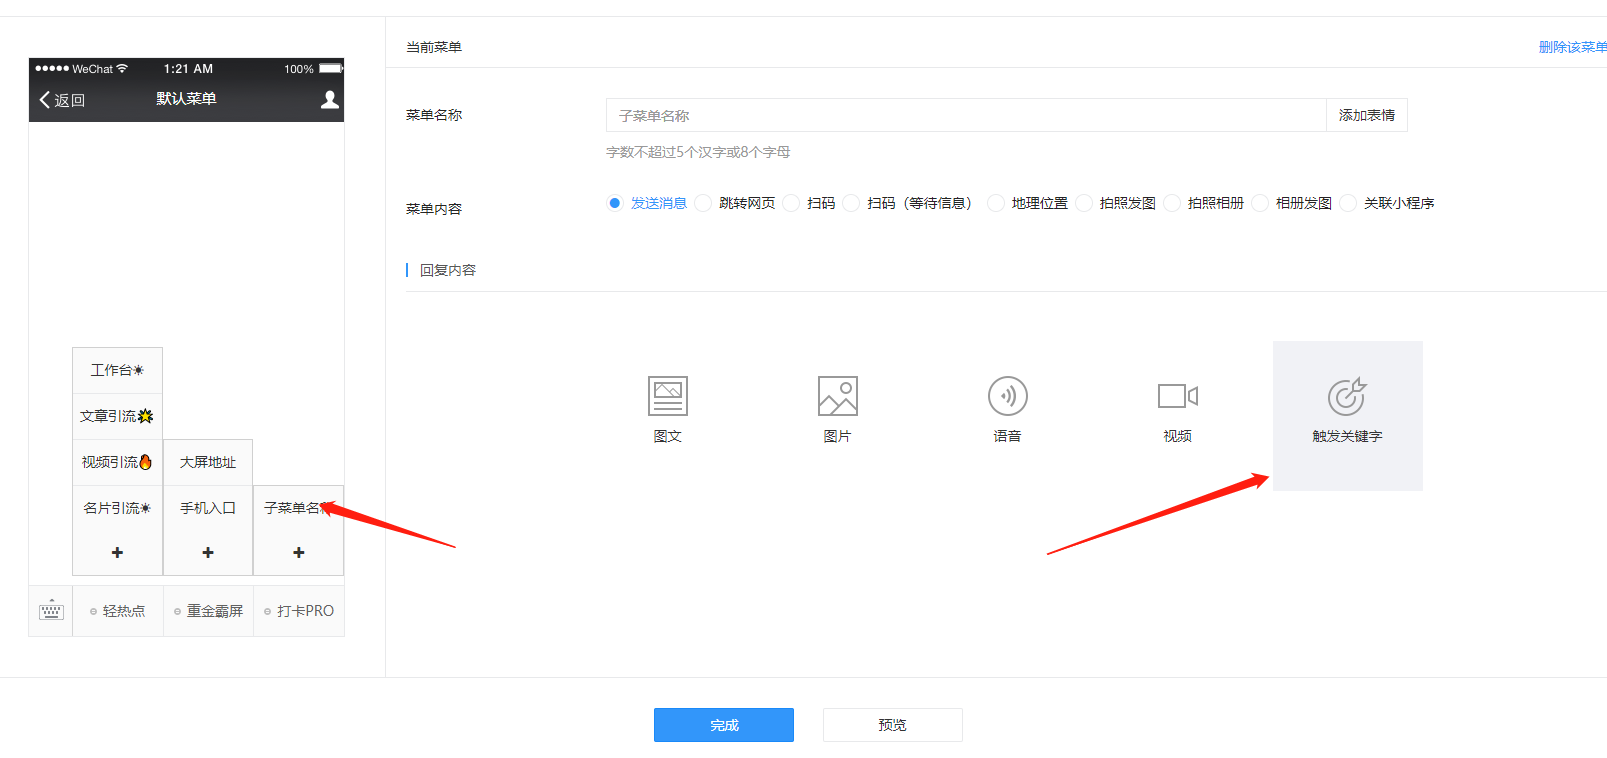Viewport: 1607px width, 758px height.
Task: Select the 触发关键字 reply type icon
Action: 1347,396
